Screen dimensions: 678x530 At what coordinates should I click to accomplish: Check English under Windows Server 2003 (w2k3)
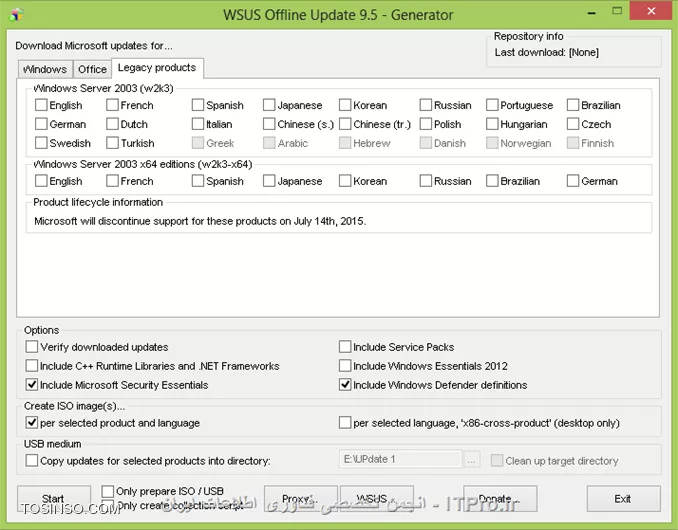pos(41,105)
